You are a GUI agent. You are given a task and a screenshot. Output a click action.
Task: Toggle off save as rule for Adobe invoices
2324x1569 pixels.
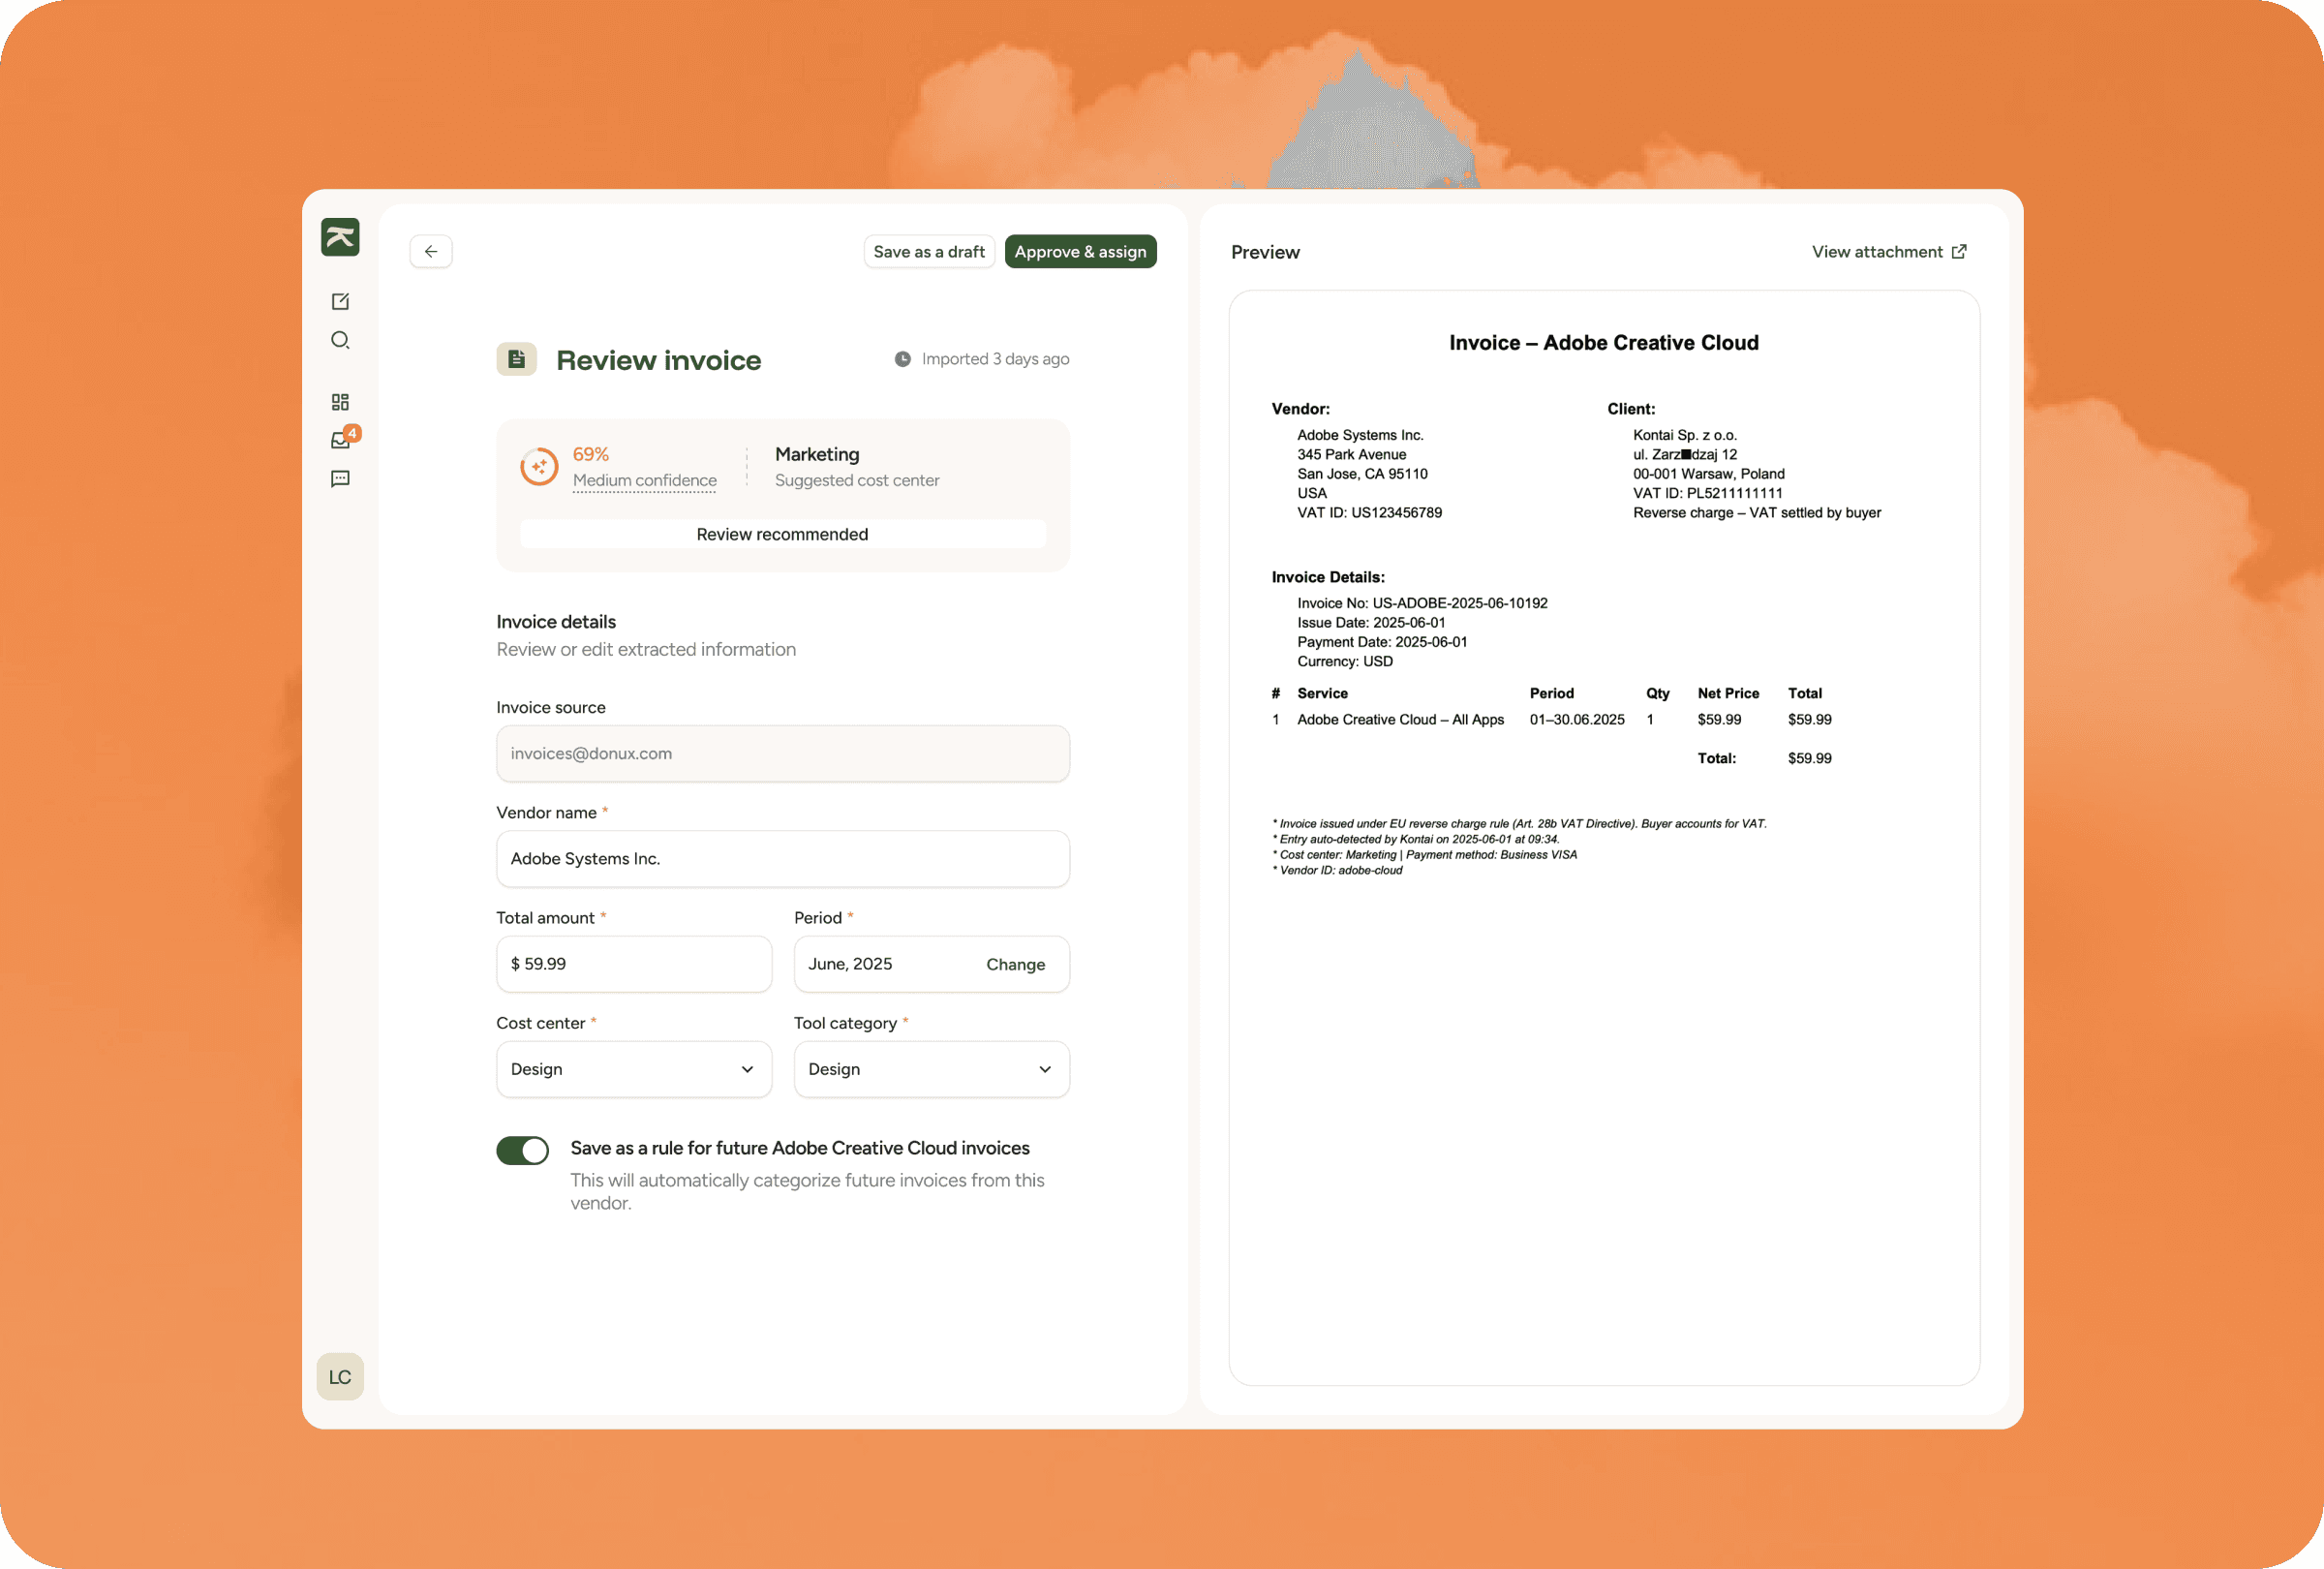[x=523, y=1151]
